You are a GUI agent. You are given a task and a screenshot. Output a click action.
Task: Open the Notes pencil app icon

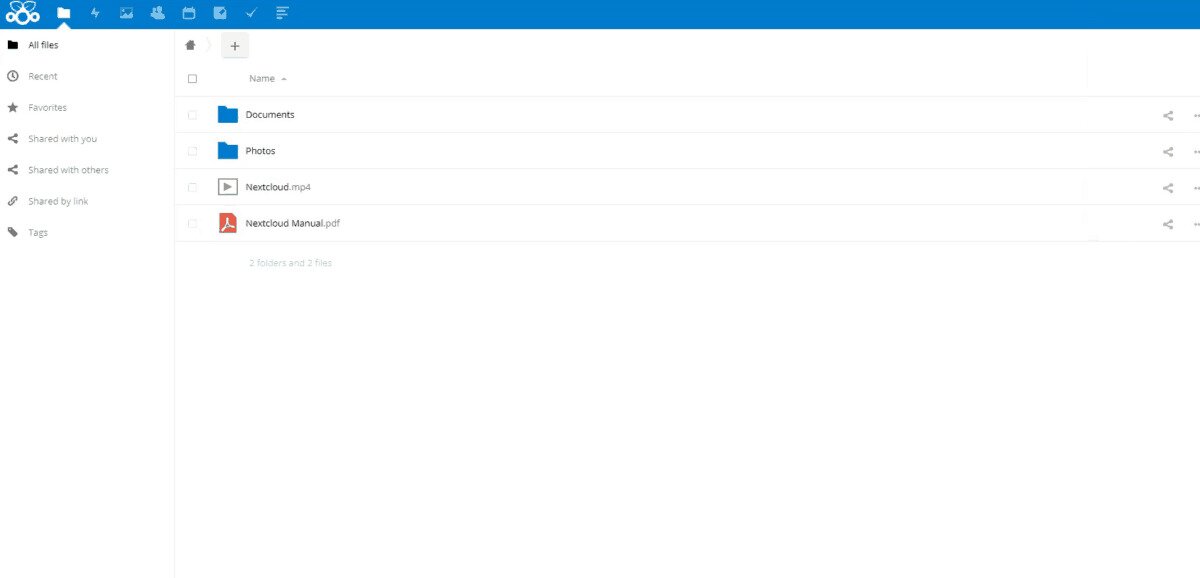coord(220,13)
